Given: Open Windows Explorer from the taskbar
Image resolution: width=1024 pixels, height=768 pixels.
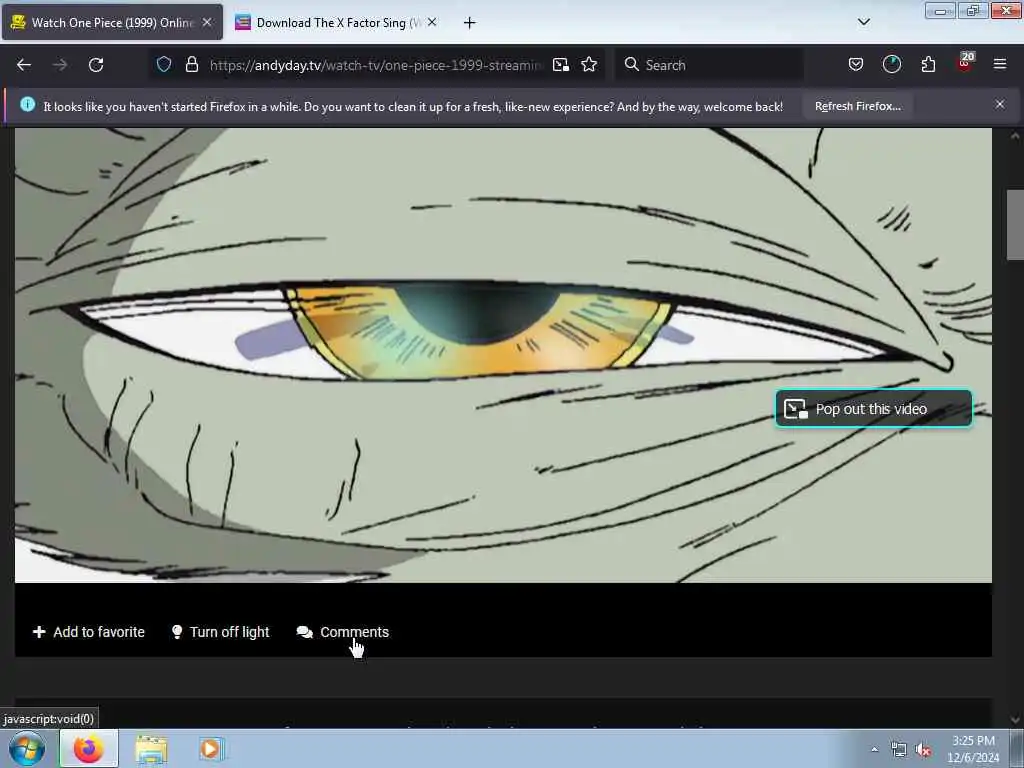Looking at the screenshot, I should click(x=152, y=748).
